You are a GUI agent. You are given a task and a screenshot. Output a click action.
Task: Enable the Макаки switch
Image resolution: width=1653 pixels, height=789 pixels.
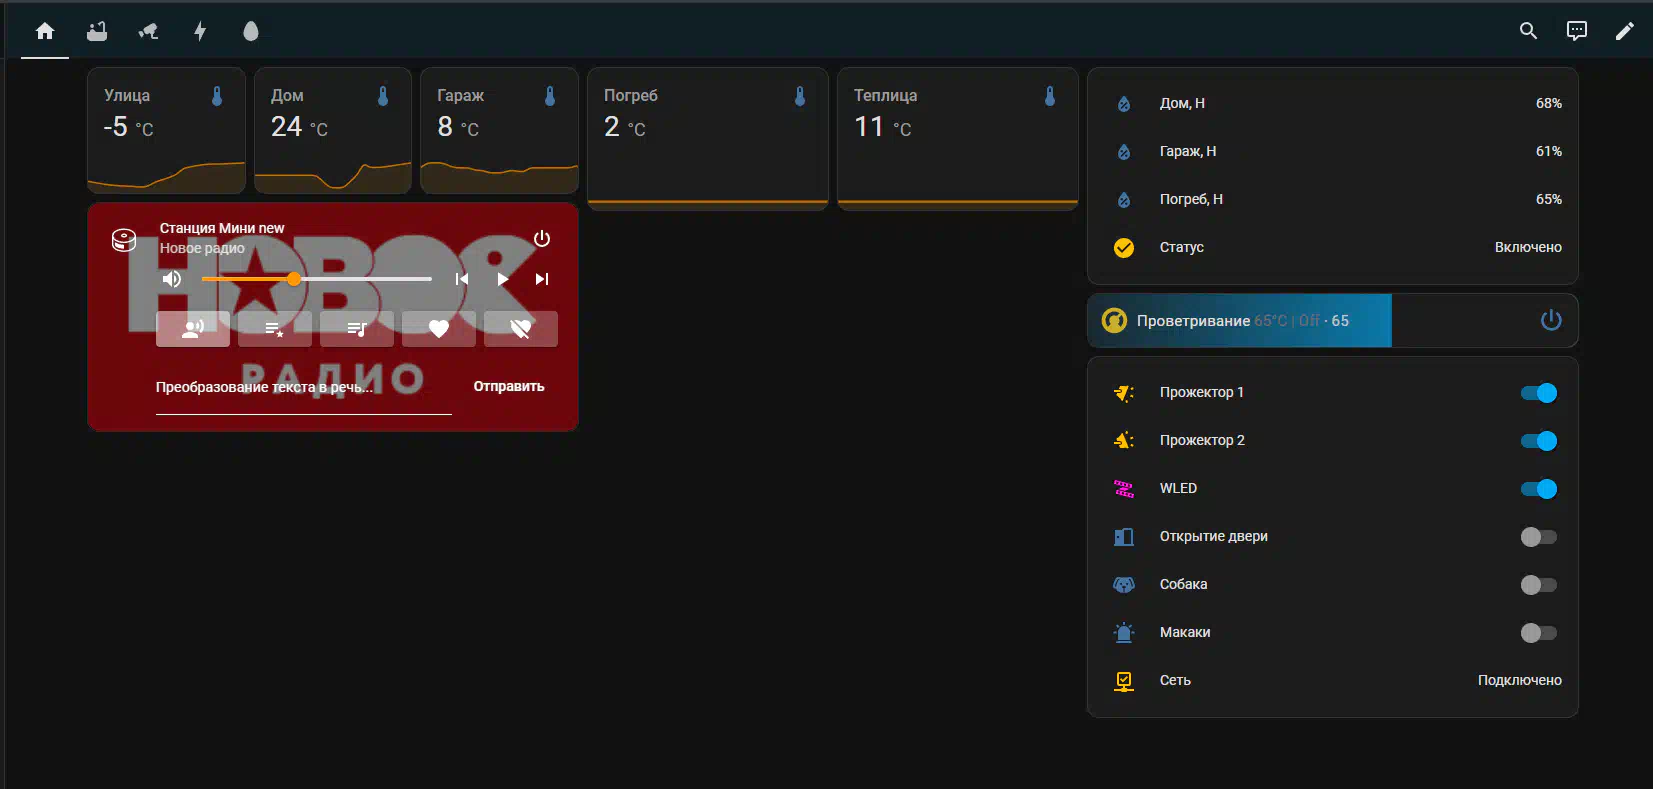(1539, 633)
